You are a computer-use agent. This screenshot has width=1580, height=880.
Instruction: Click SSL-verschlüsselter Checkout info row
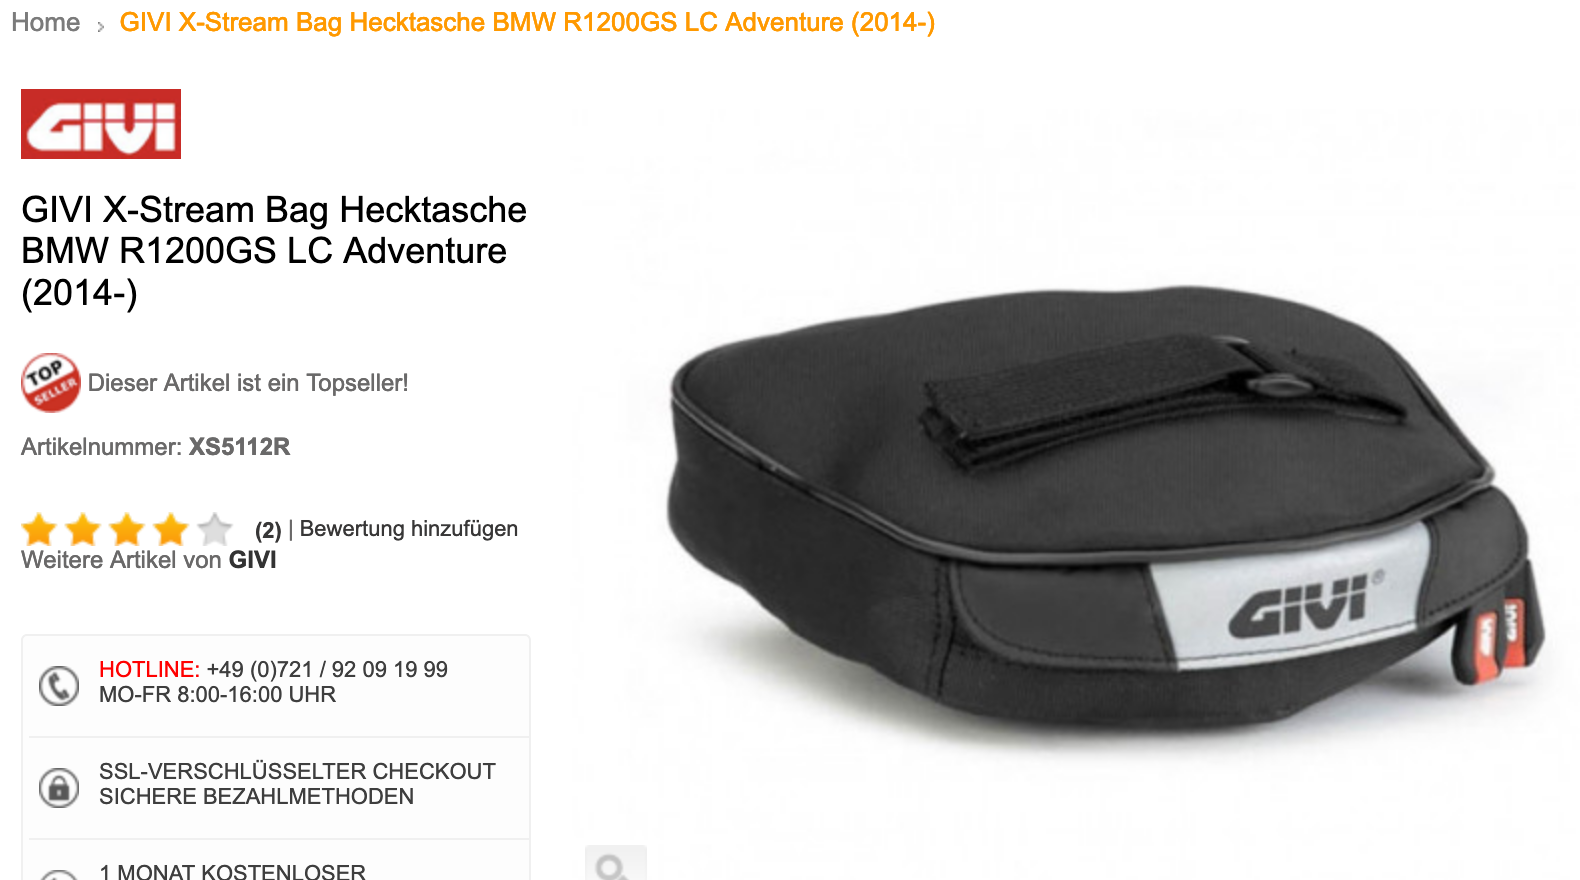click(x=276, y=788)
